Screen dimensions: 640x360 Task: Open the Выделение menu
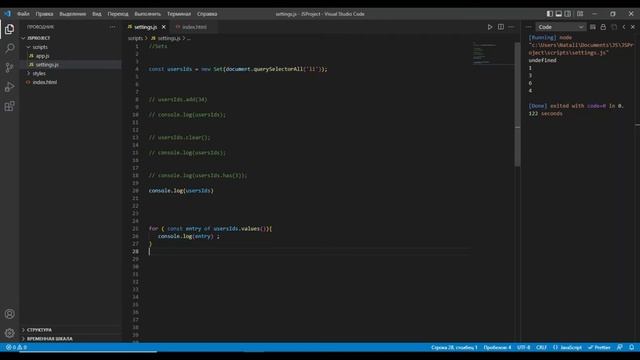pos(73,13)
